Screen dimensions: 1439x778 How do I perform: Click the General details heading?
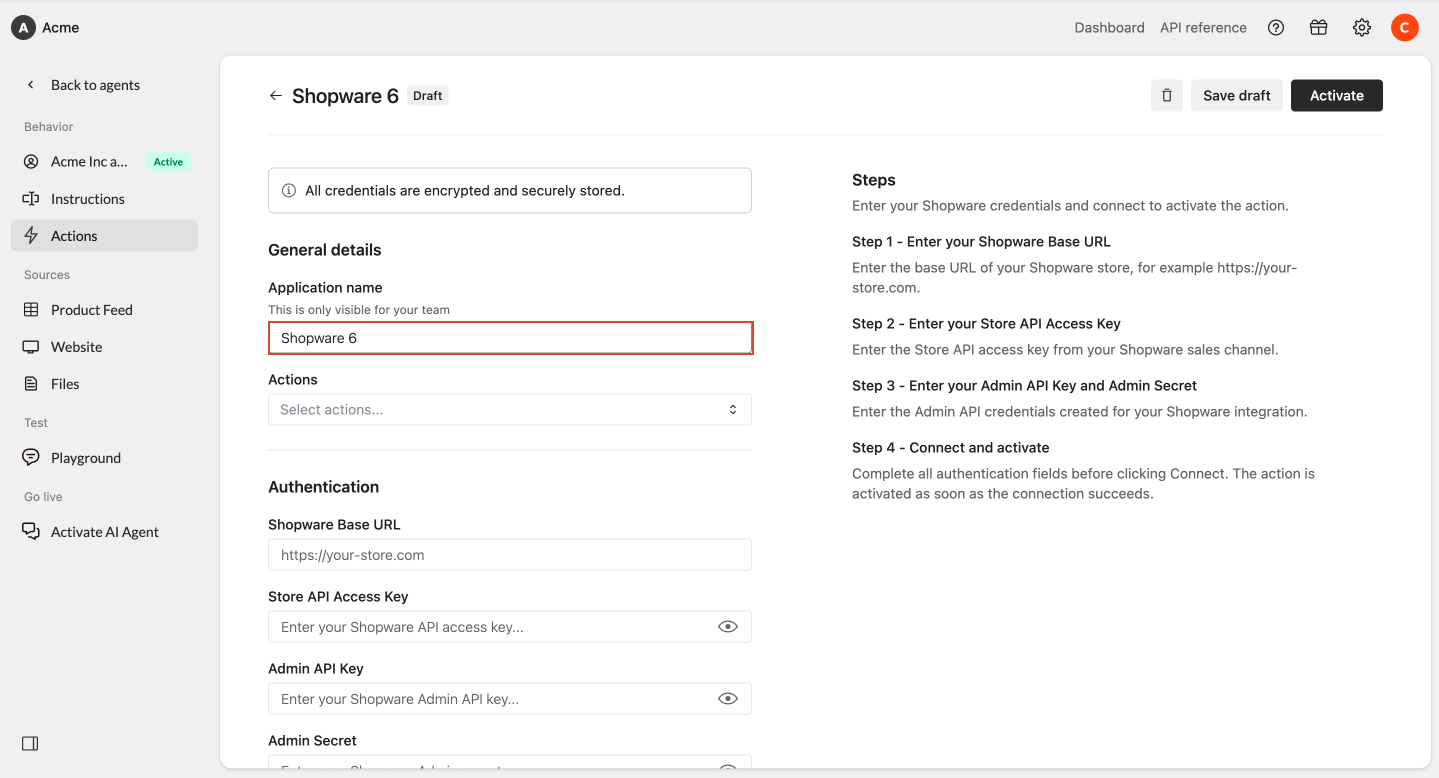point(325,250)
